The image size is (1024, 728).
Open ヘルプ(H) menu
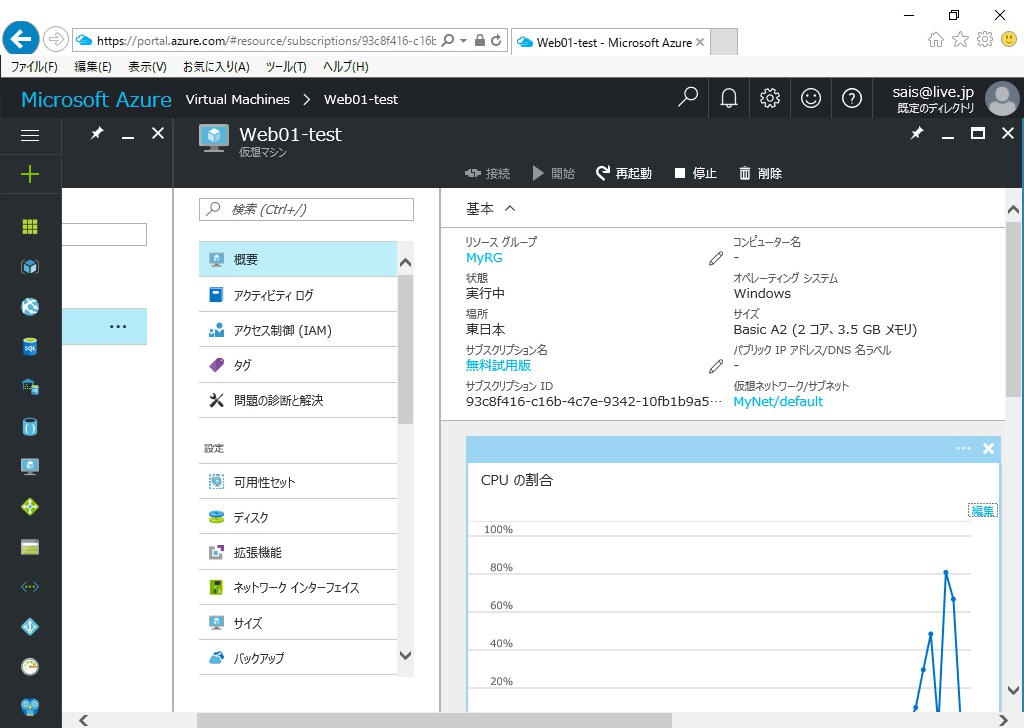(x=345, y=67)
